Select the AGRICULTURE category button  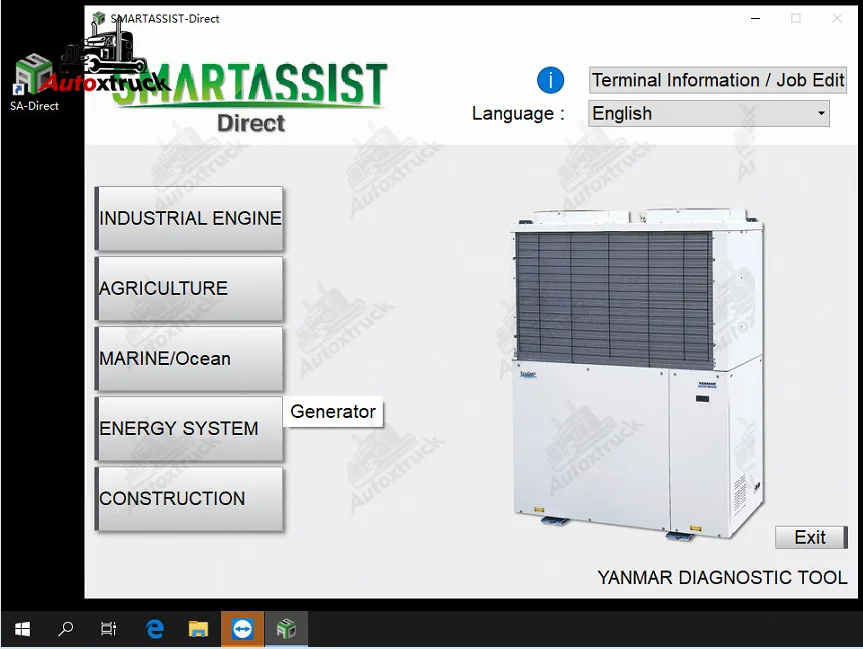189,288
